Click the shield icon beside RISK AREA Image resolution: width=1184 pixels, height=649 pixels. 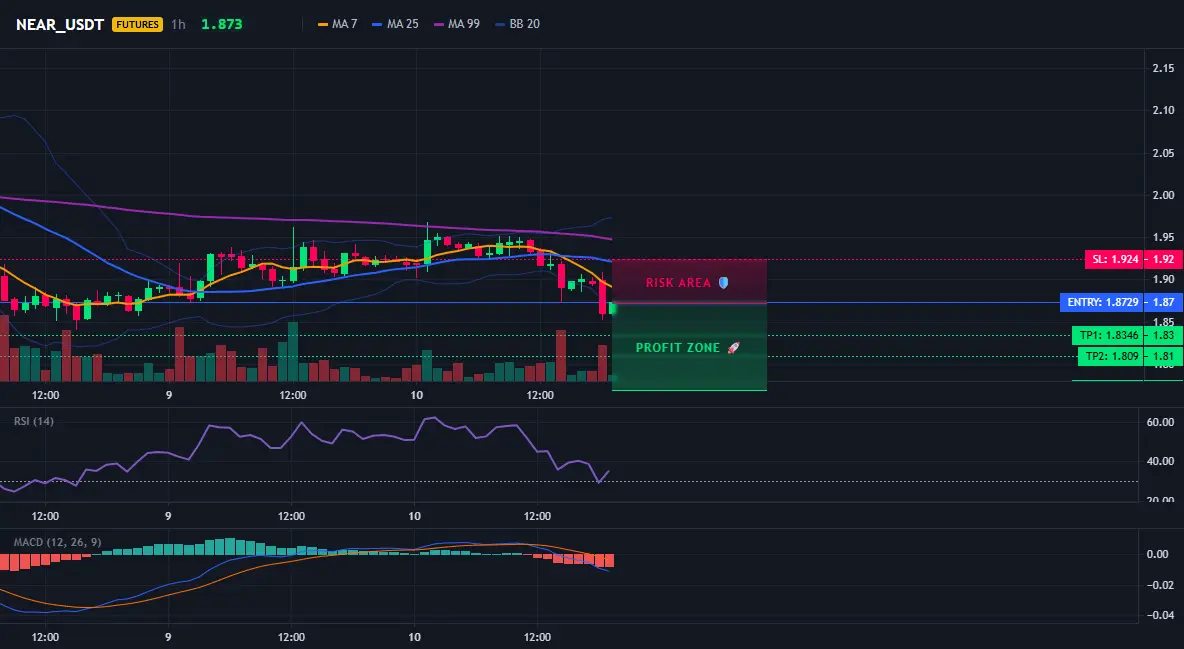pyautogui.click(x=723, y=283)
